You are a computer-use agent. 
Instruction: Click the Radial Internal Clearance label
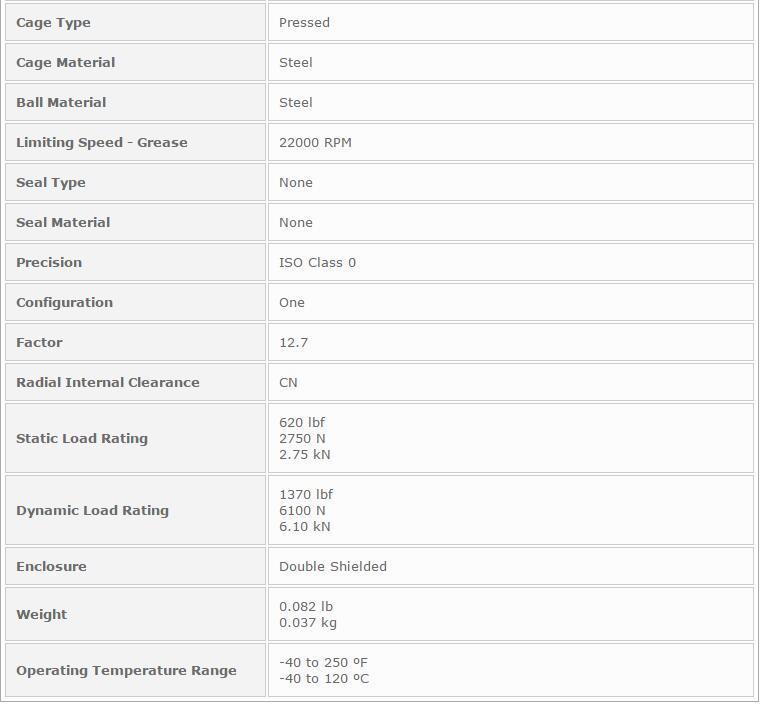[108, 382]
